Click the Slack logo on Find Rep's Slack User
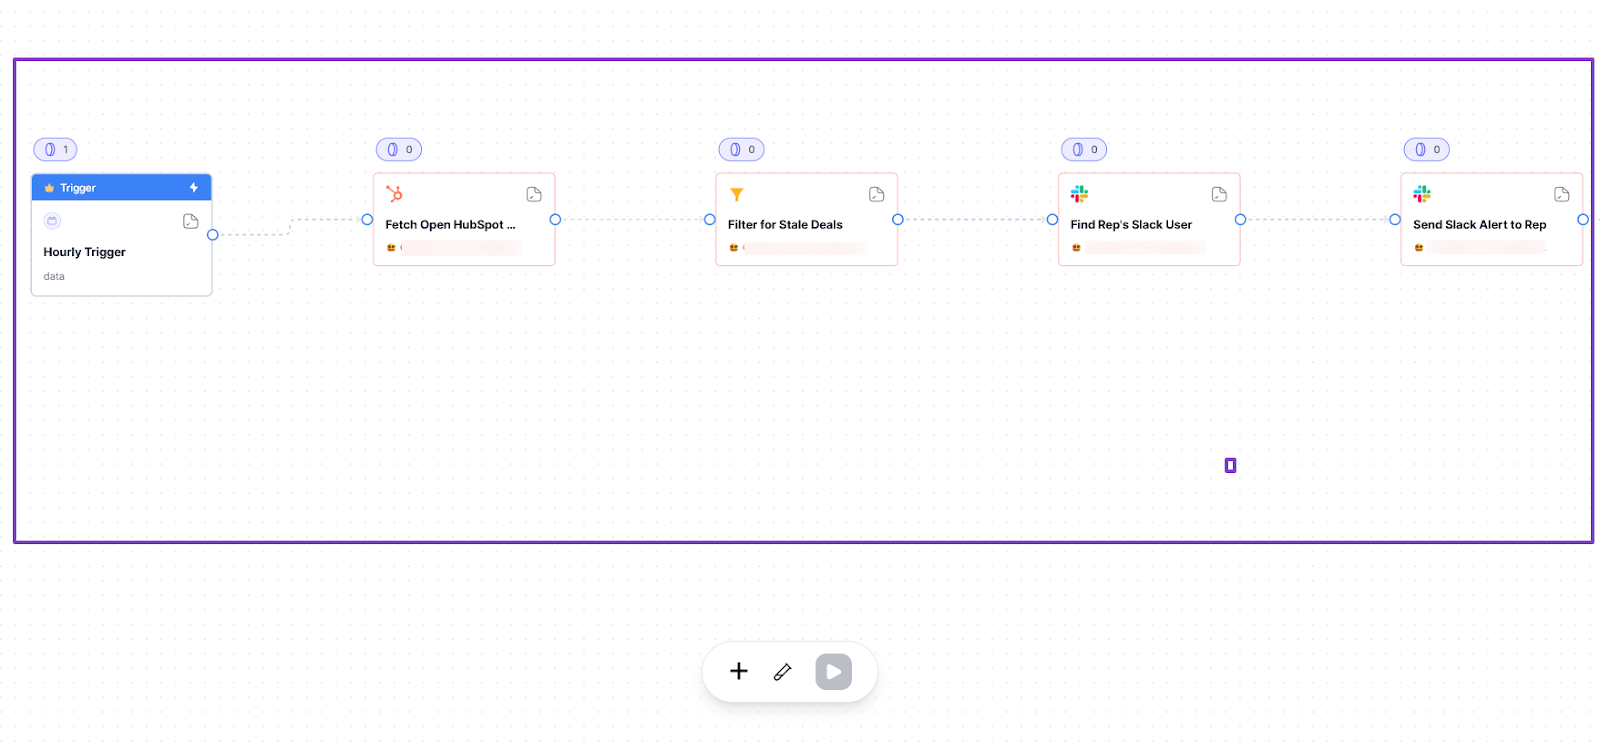The height and width of the screenshot is (752, 1600). coord(1079,194)
